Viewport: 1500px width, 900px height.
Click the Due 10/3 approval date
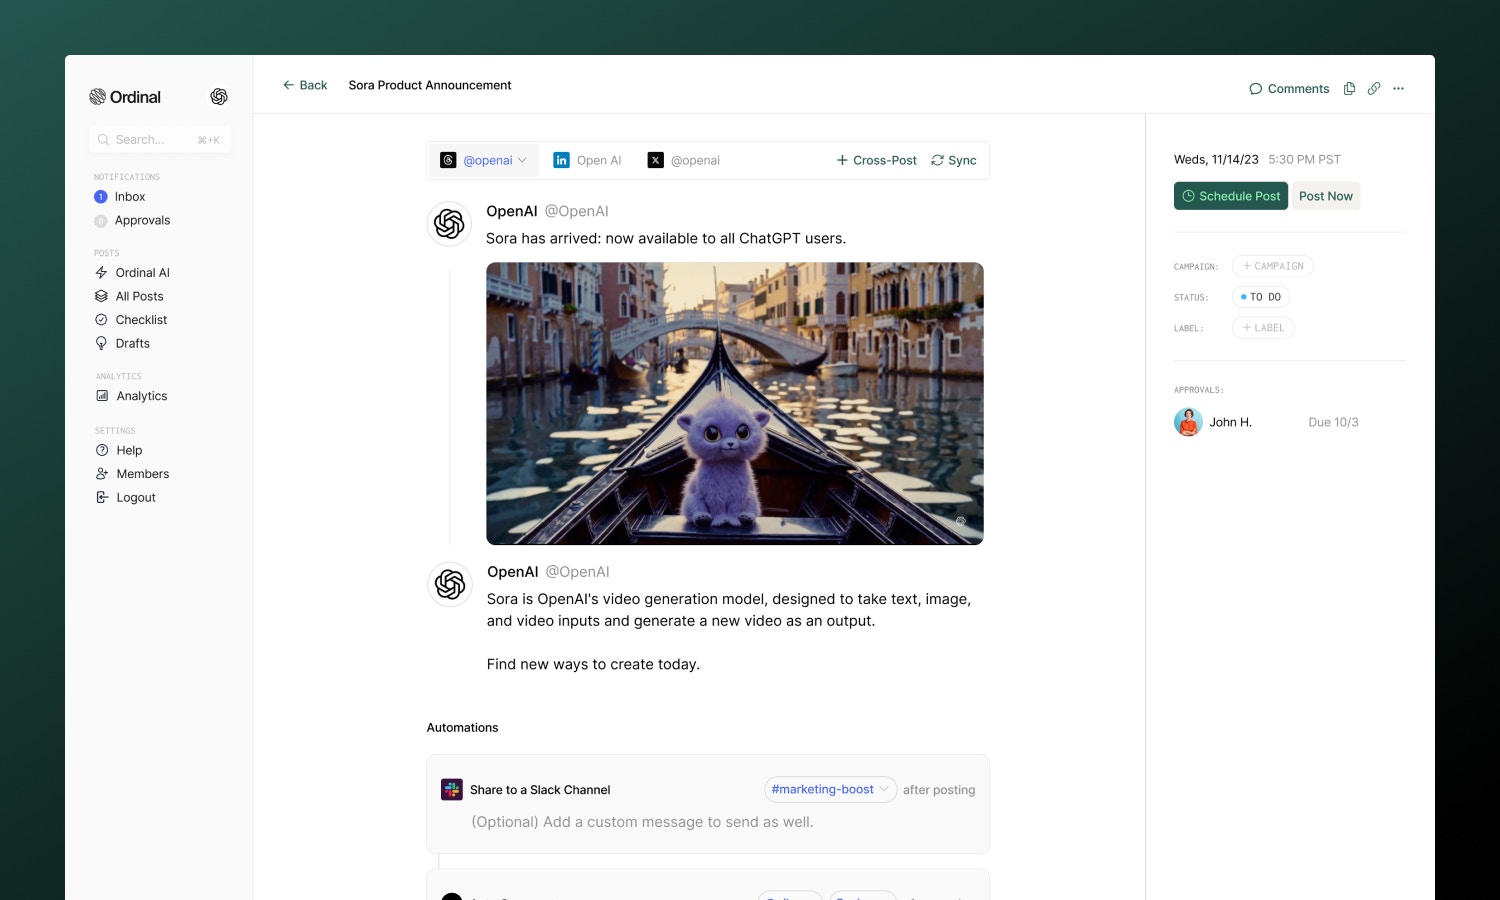1334,422
